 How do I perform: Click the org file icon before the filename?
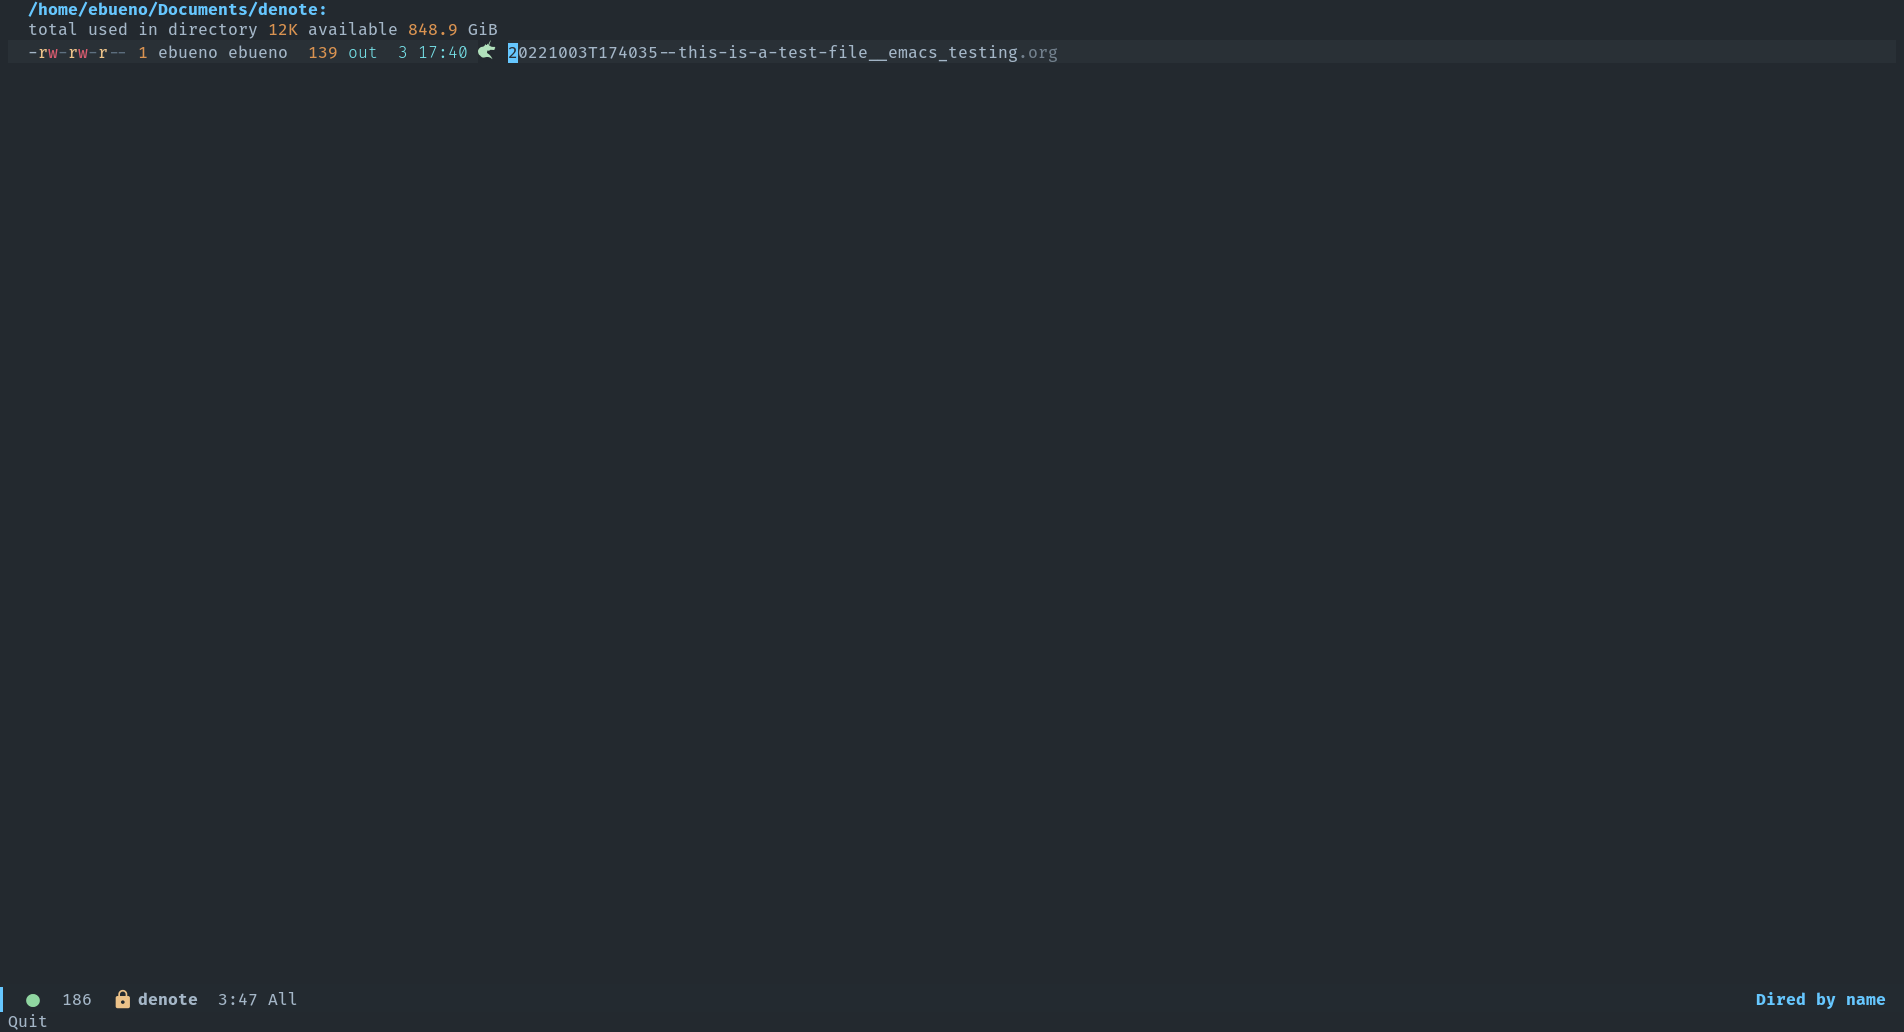[487, 52]
